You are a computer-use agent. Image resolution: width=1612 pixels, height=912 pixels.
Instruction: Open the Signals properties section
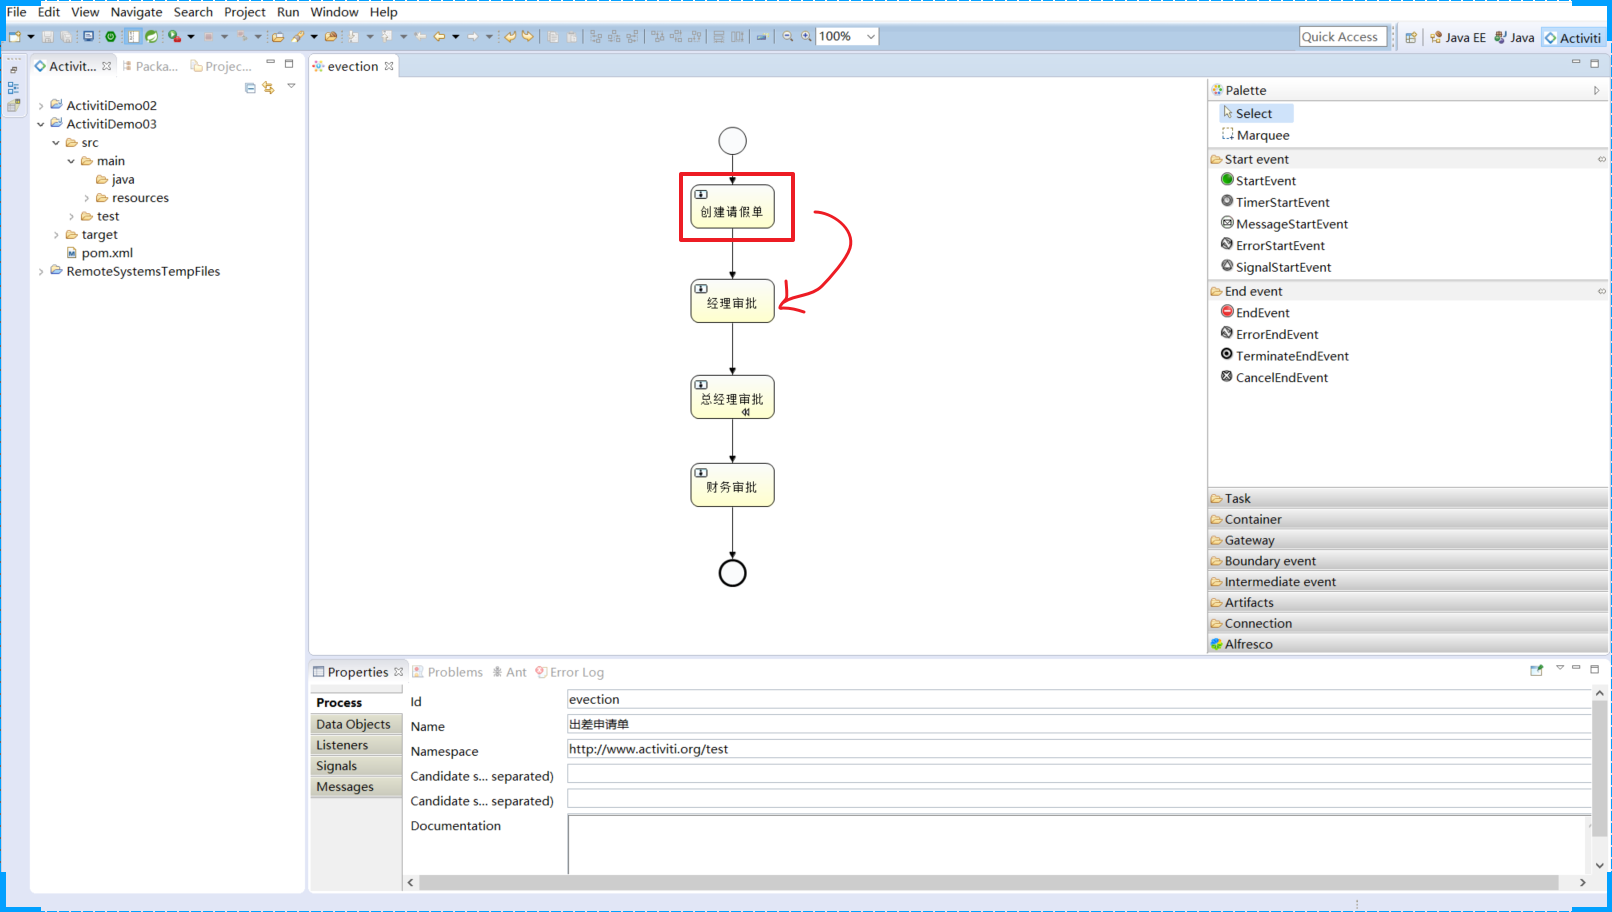[356, 766]
